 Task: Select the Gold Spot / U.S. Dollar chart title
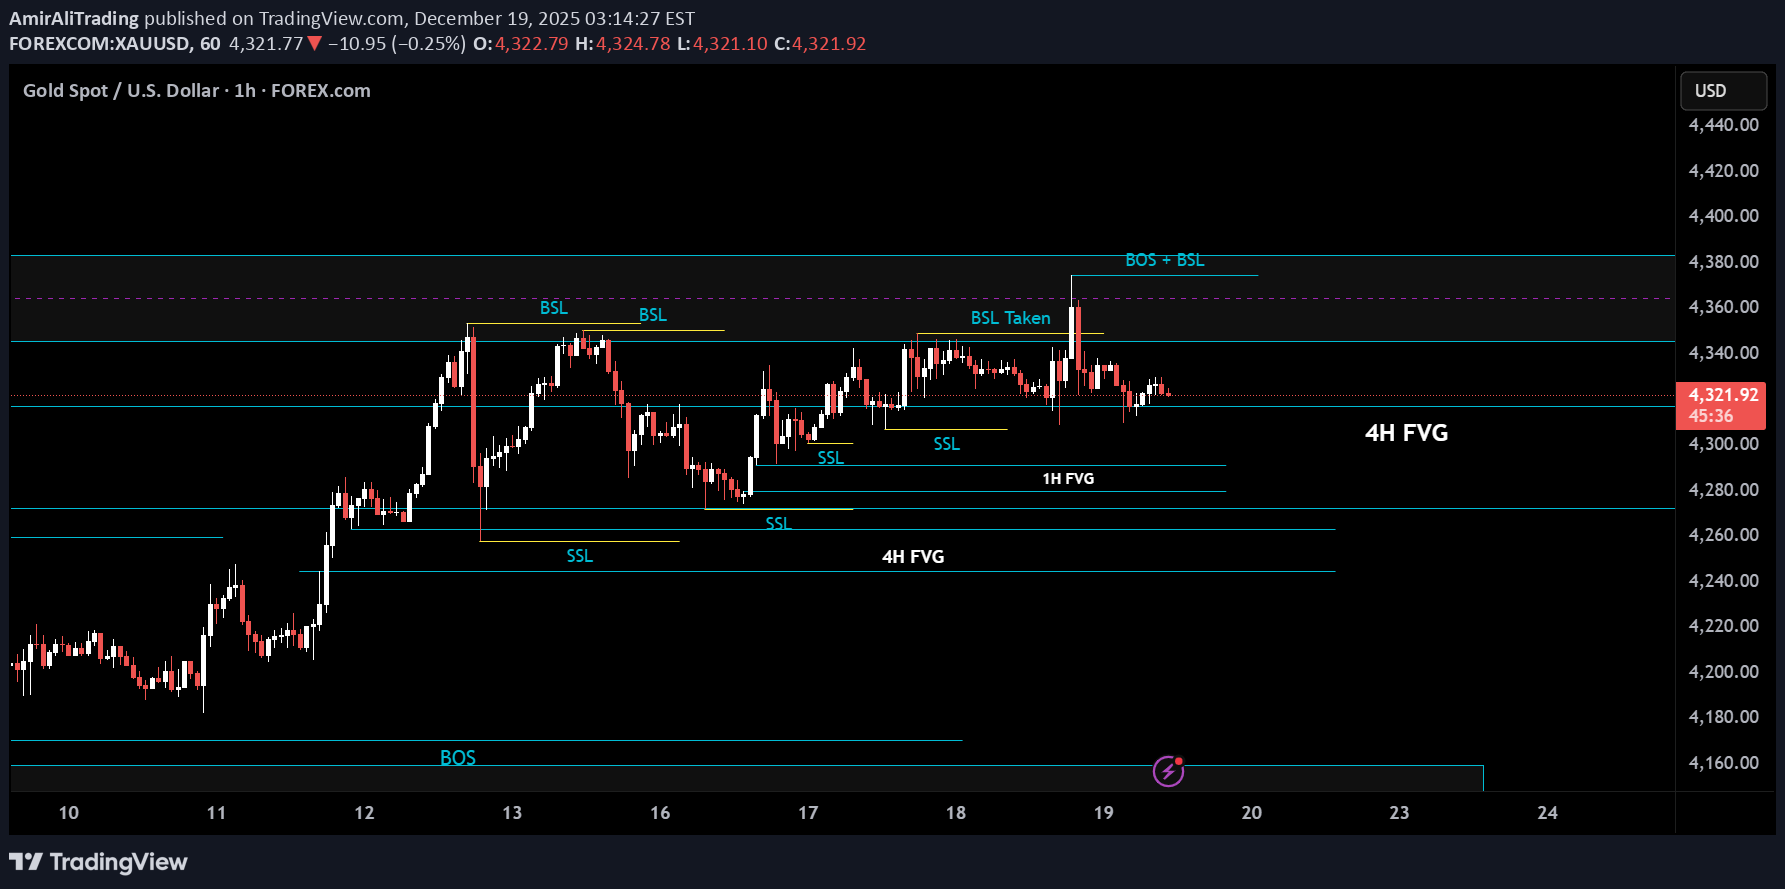click(196, 91)
